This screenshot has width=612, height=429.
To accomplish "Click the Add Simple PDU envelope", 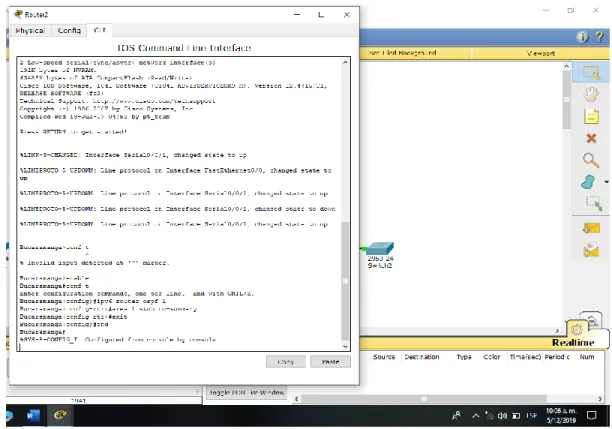I will pos(591,228).
